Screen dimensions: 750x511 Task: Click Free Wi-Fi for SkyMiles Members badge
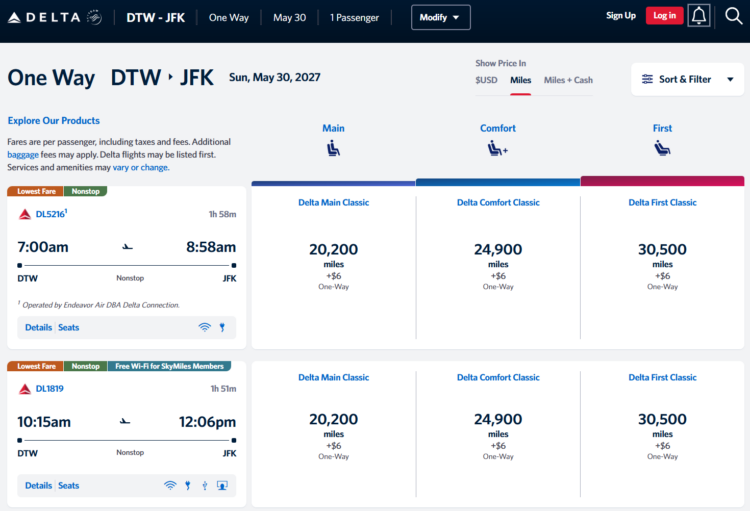pyautogui.click(x=169, y=366)
